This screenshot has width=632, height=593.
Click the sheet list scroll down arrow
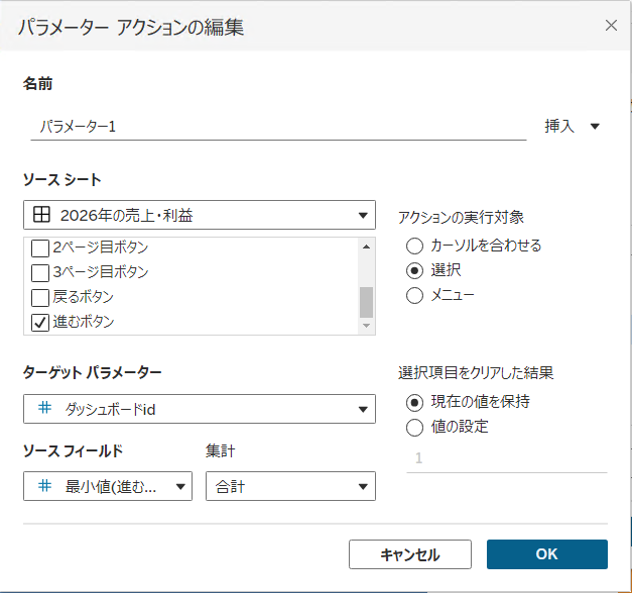click(366, 325)
